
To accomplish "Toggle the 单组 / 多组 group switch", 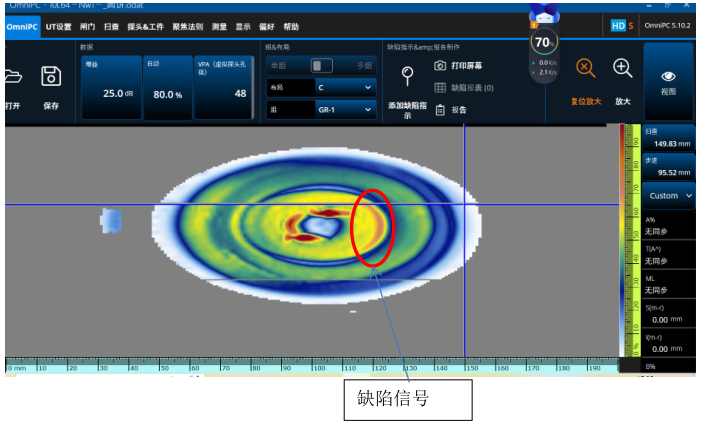I will coord(321,66).
